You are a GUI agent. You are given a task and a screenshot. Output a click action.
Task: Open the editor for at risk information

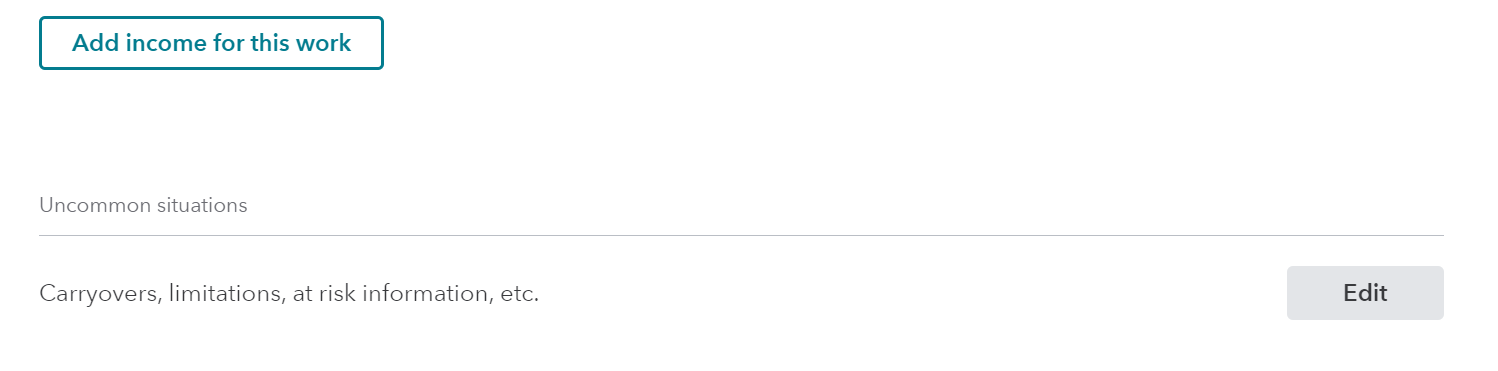[1365, 293]
